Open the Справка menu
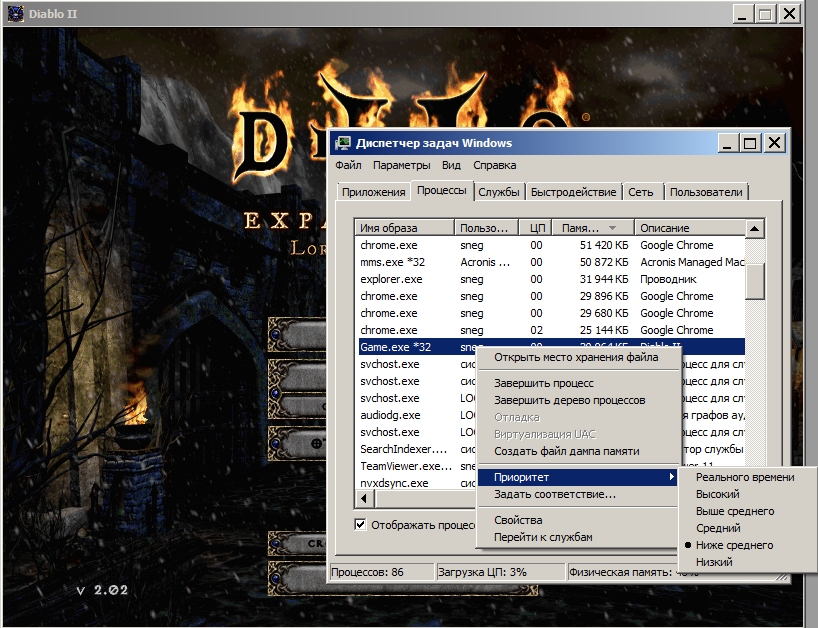The height and width of the screenshot is (628, 818). pos(495,165)
